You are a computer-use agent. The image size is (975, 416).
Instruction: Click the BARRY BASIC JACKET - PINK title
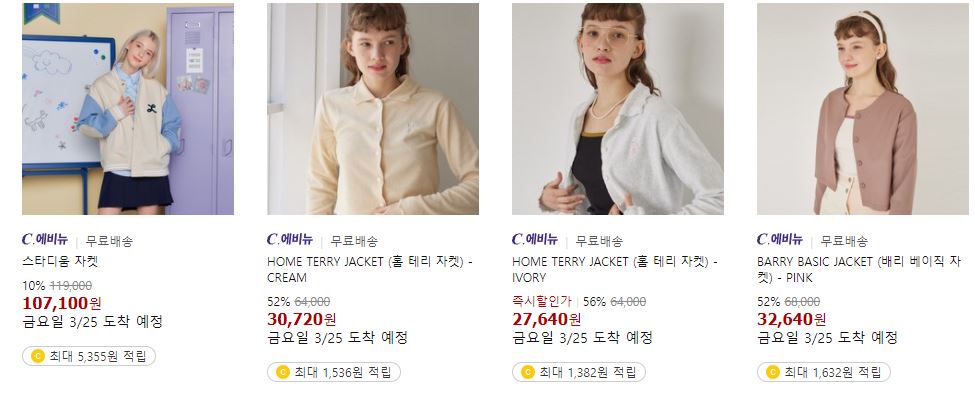[x=859, y=269]
